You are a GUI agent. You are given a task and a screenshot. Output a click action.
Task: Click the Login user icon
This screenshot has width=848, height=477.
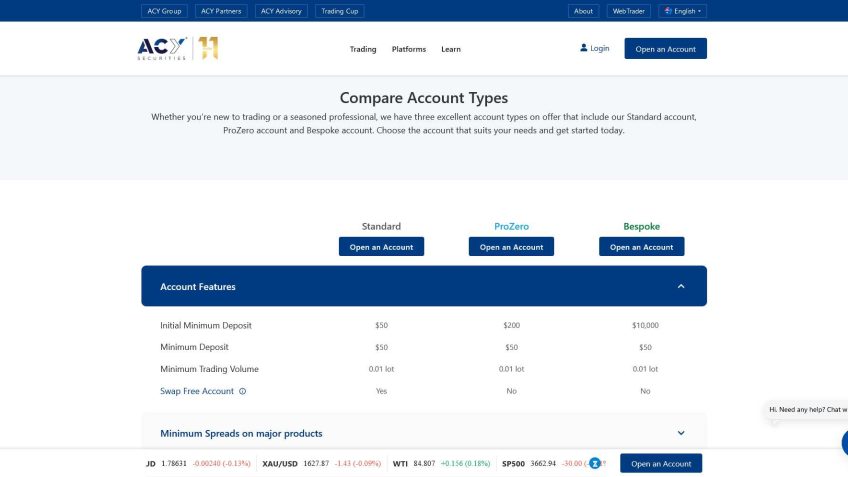click(x=584, y=48)
